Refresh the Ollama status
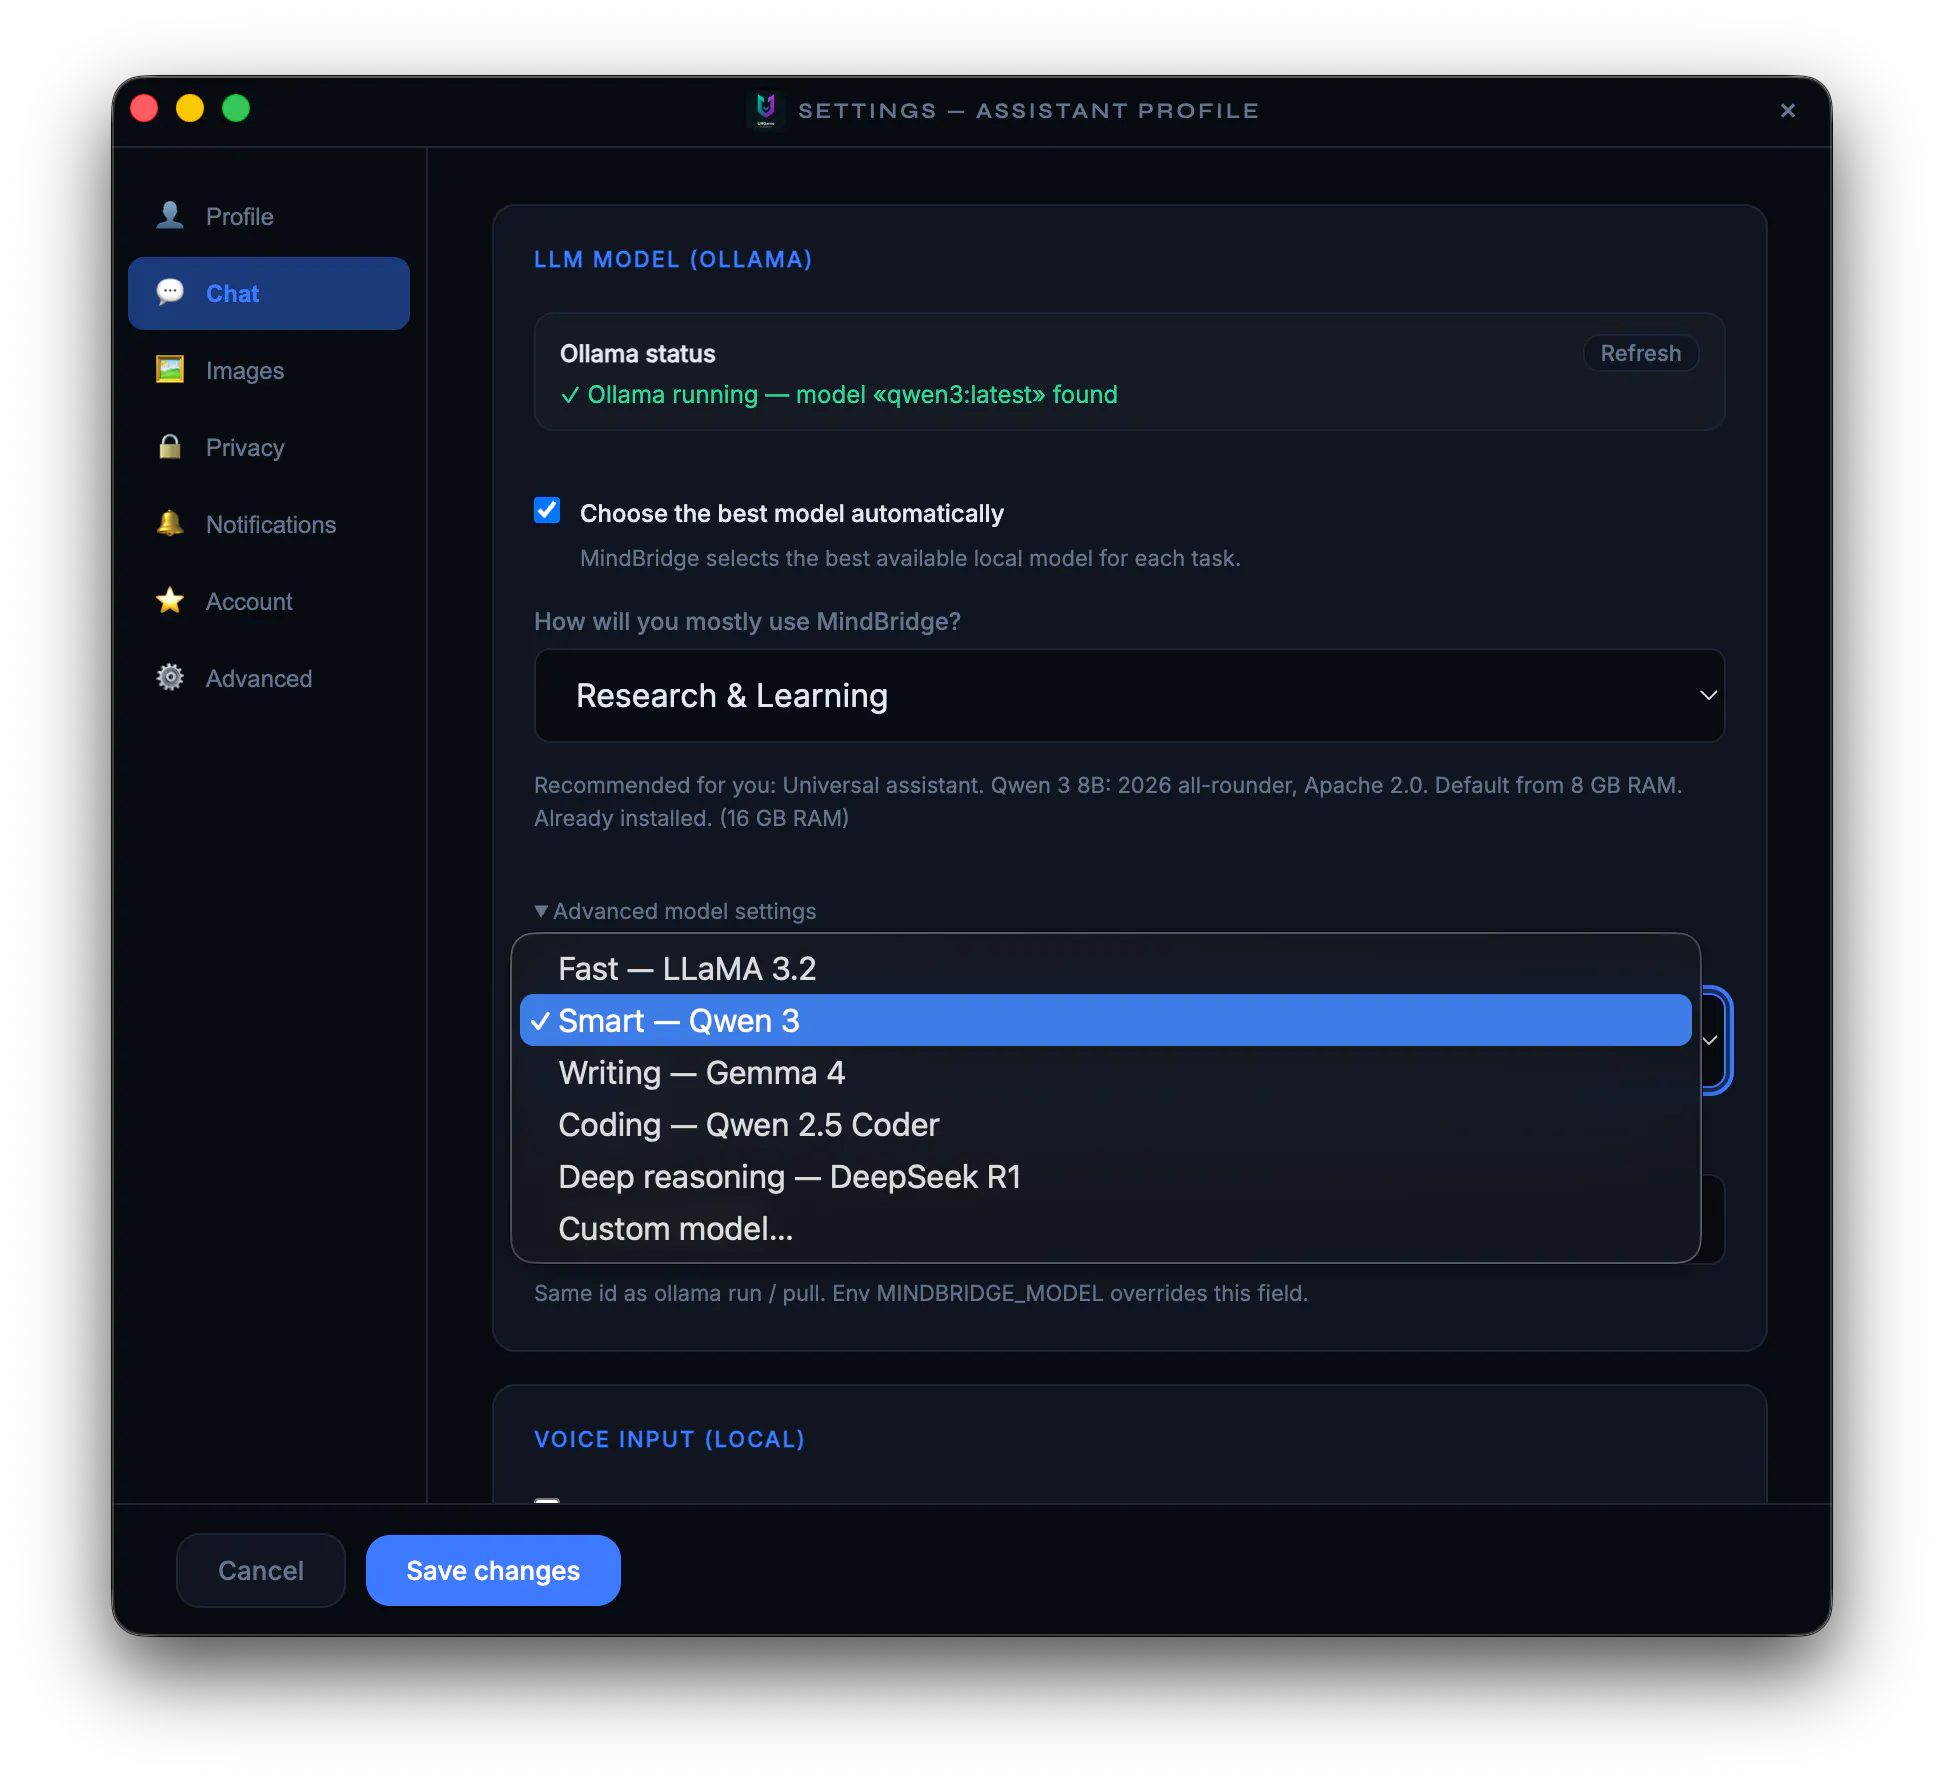Screen dimensions: 1944x1784 pos(1640,353)
